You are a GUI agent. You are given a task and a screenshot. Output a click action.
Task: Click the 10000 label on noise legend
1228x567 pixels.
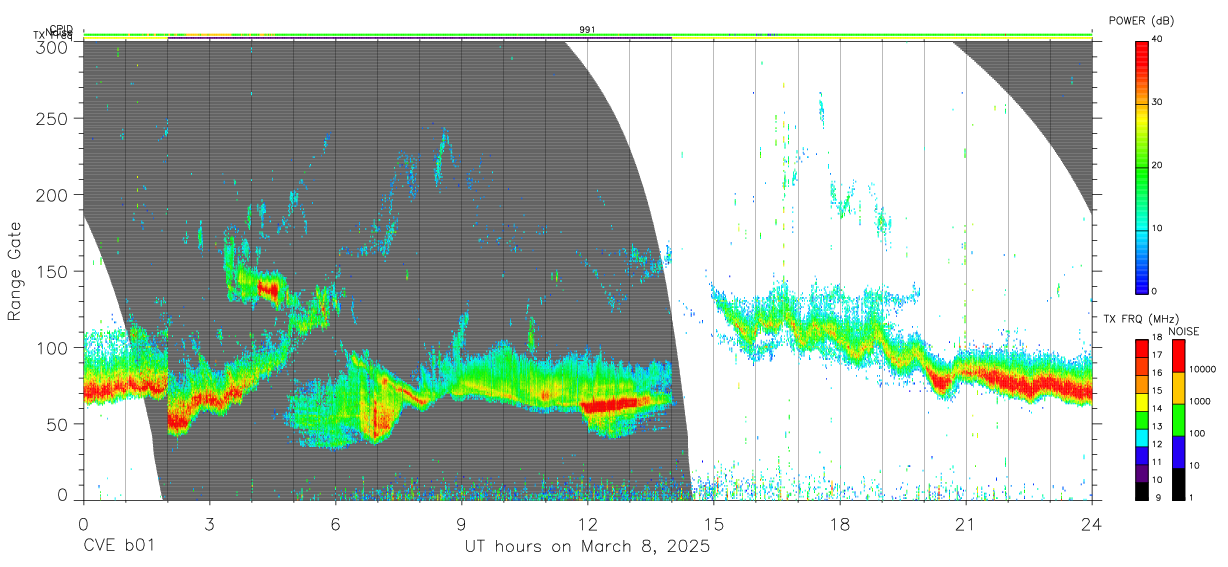click(x=1202, y=369)
